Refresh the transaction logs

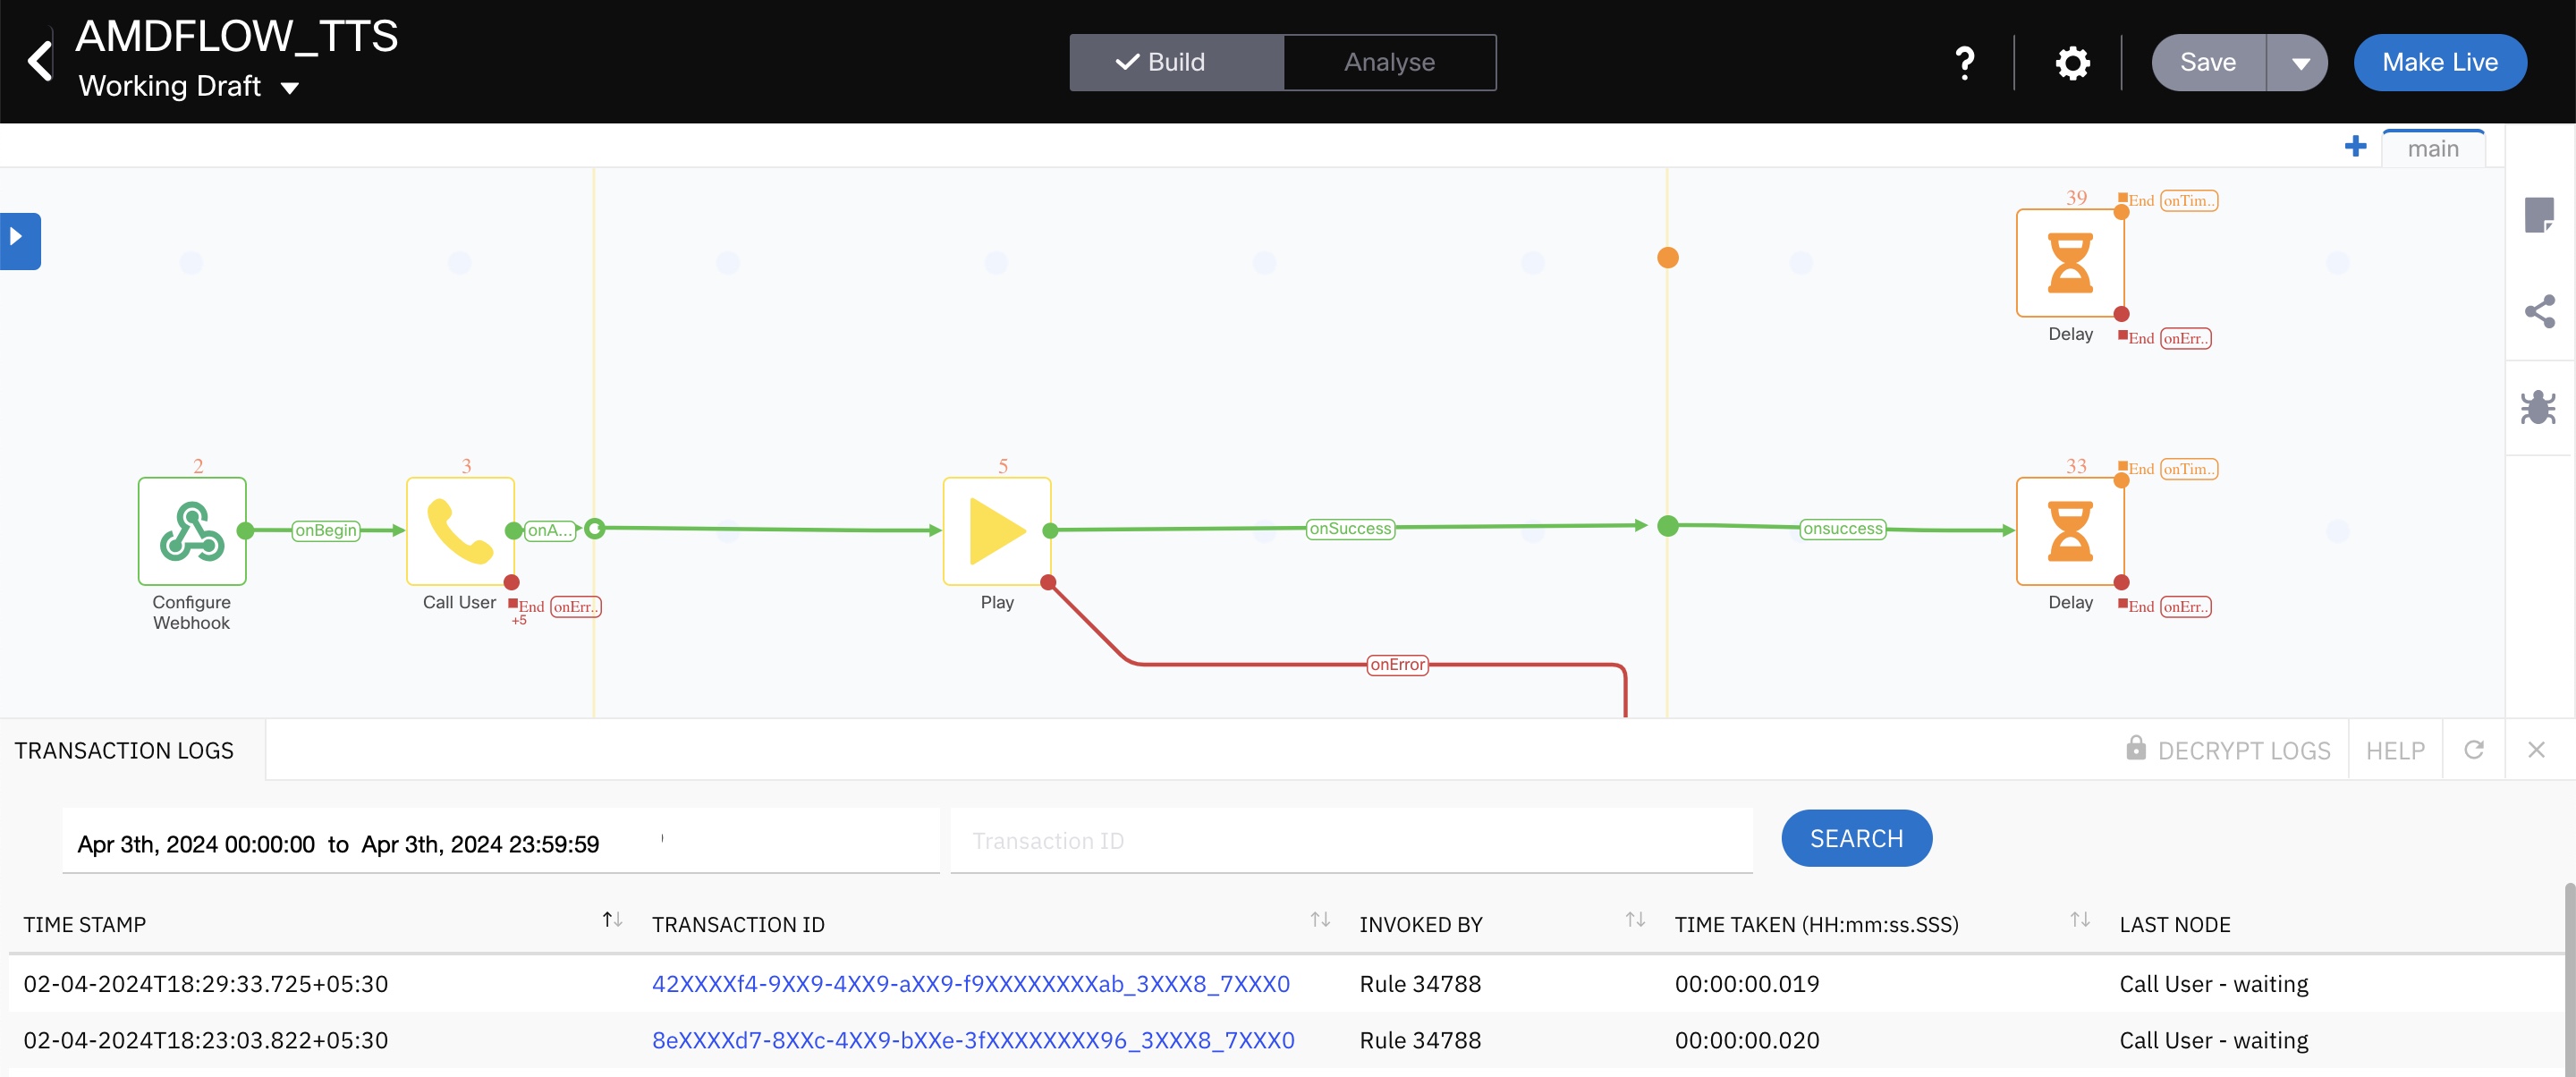(x=2473, y=749)
